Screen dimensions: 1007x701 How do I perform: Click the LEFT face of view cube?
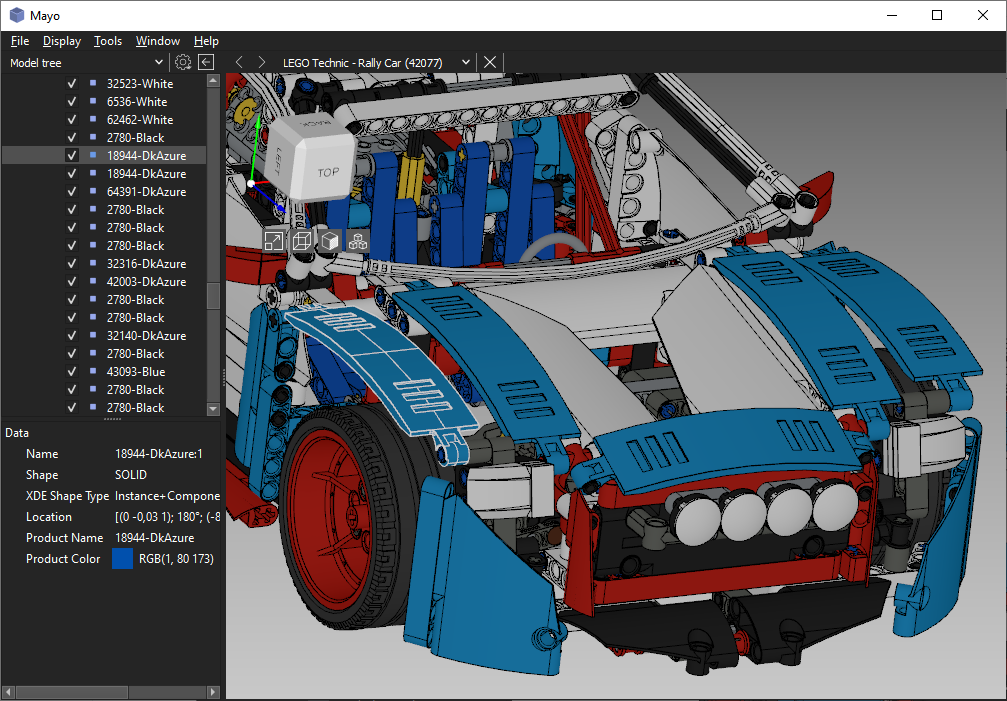pyautogui.click(x=279, y=159)
